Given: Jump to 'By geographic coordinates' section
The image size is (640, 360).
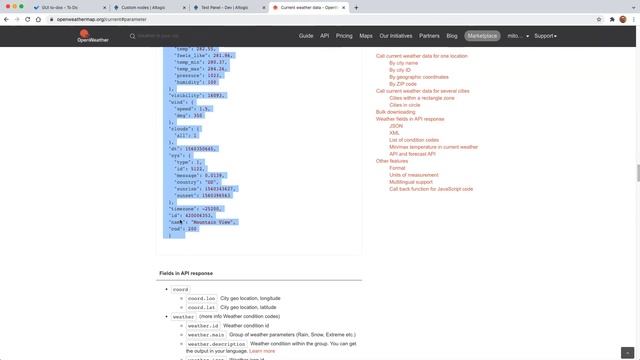Looking at the screenshot, I should tap(418, 77).
